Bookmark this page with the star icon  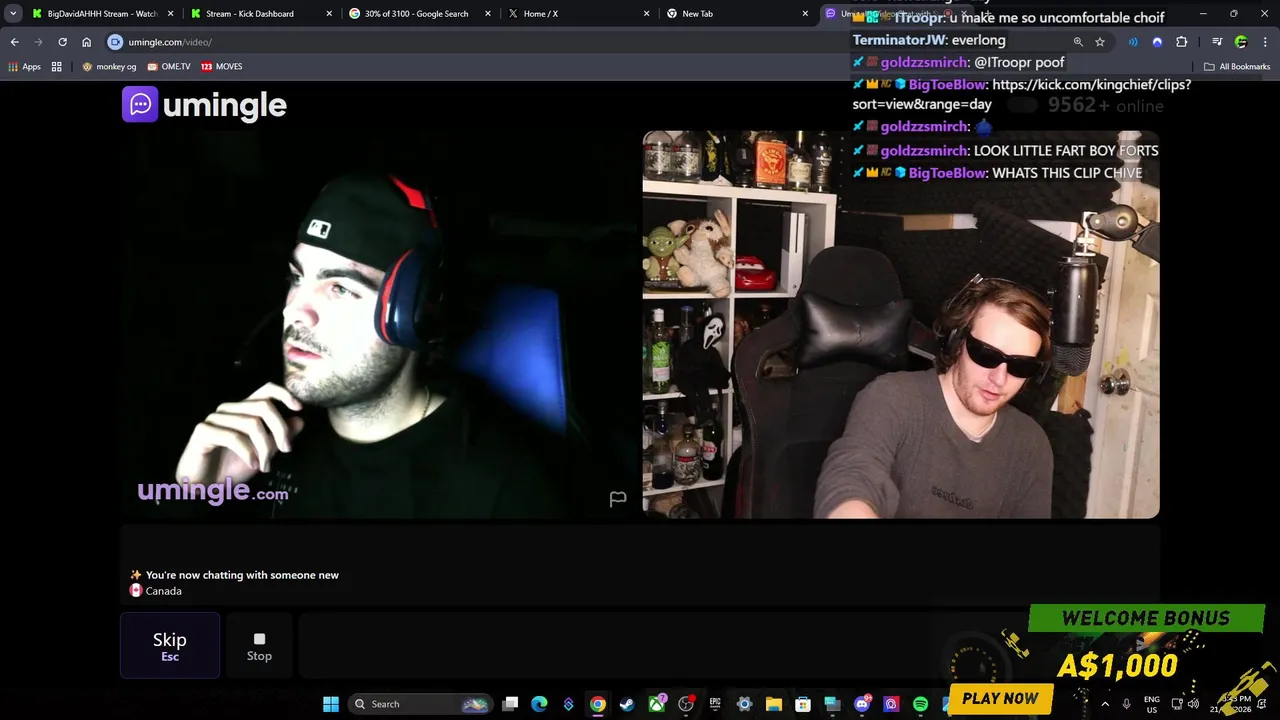1100,42
